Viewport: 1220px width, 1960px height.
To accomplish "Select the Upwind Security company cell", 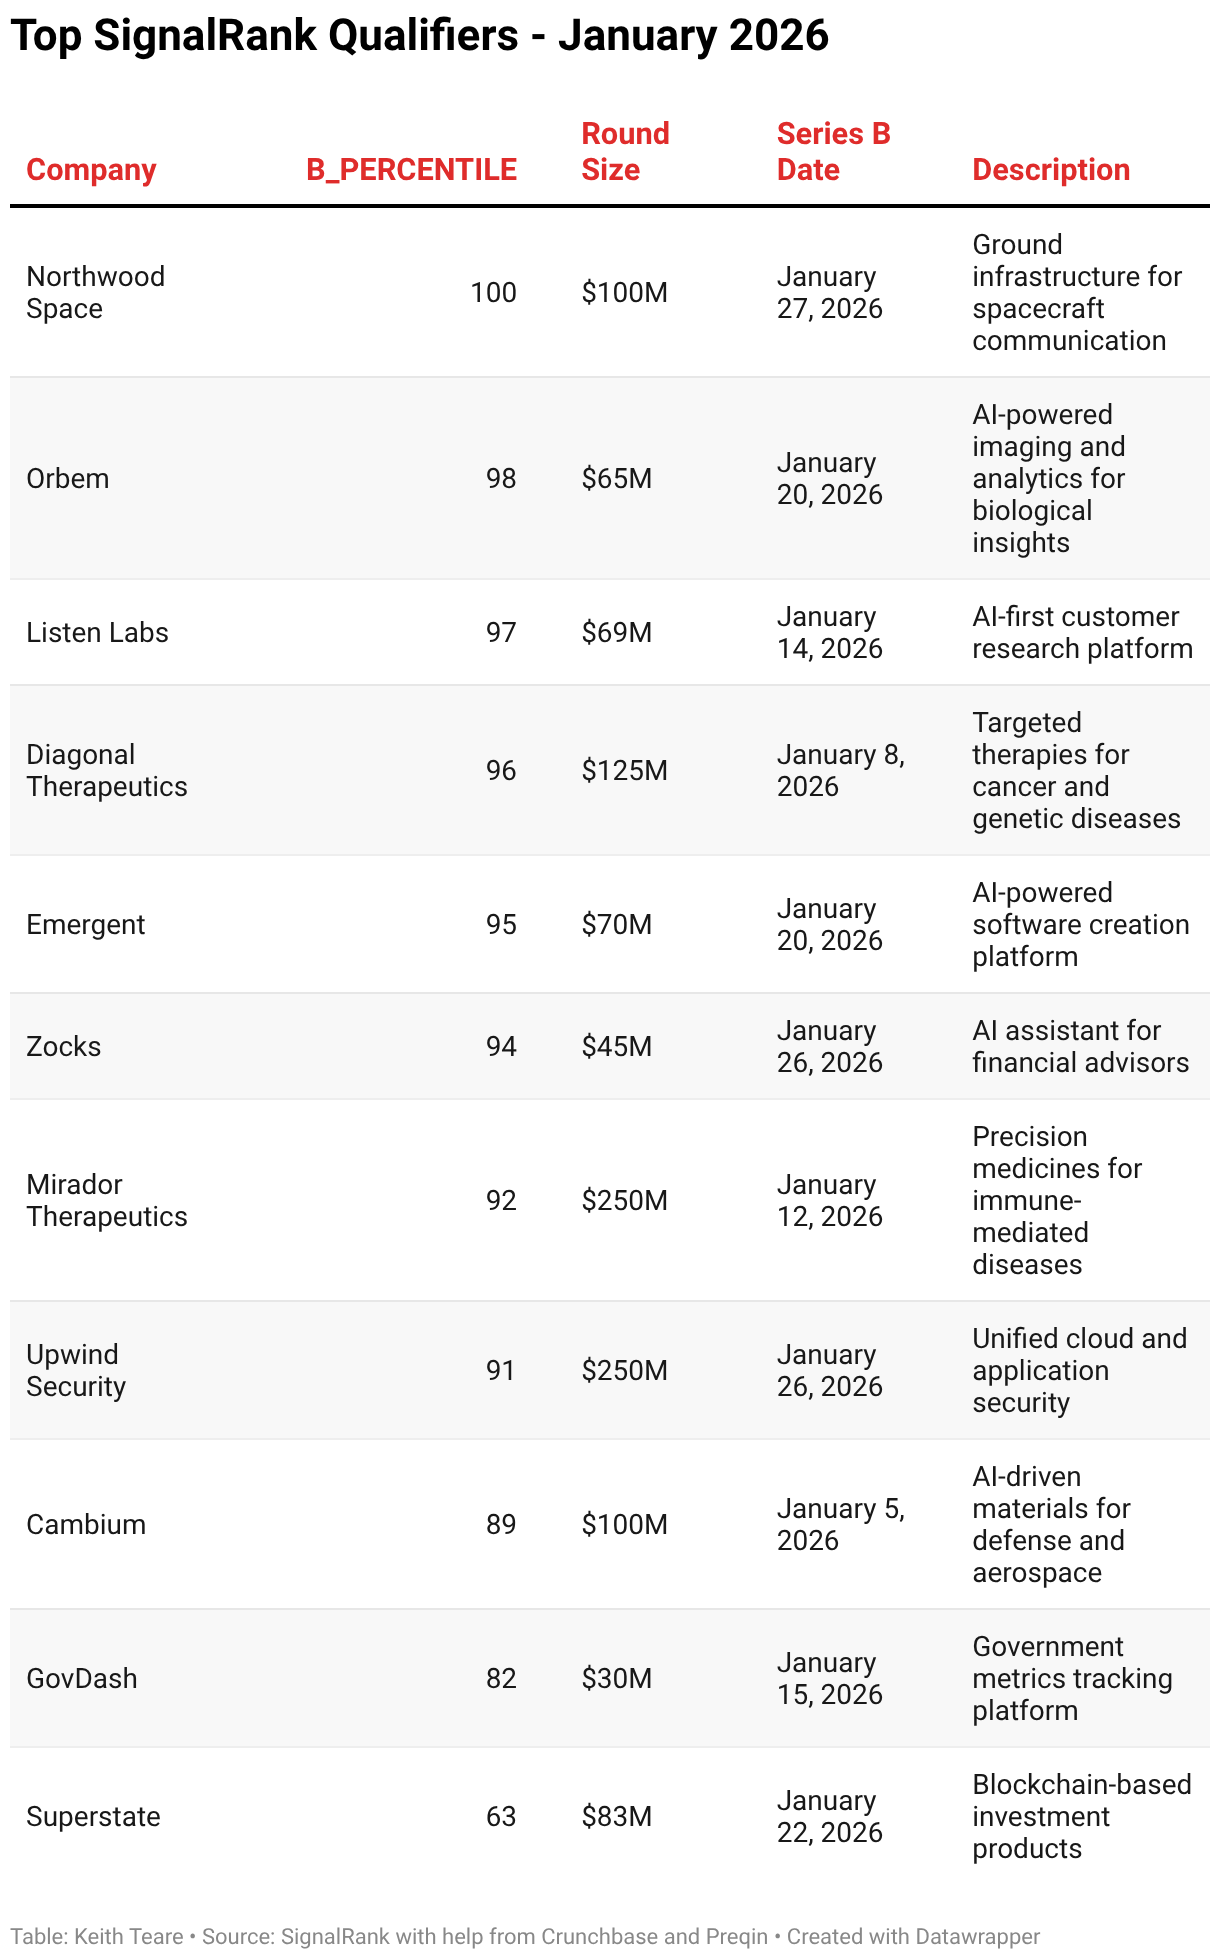I will (76, 1370).
